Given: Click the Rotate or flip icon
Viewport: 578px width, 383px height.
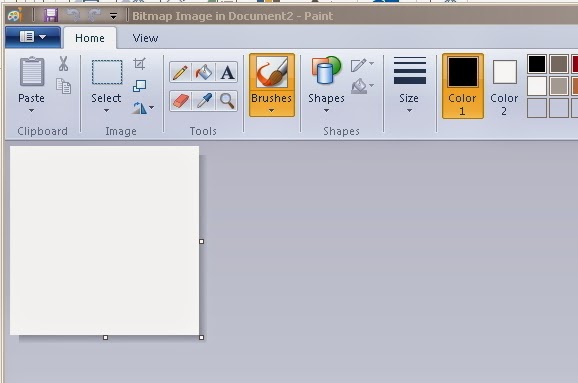Looking at the screenshot, I should [139, 108].
